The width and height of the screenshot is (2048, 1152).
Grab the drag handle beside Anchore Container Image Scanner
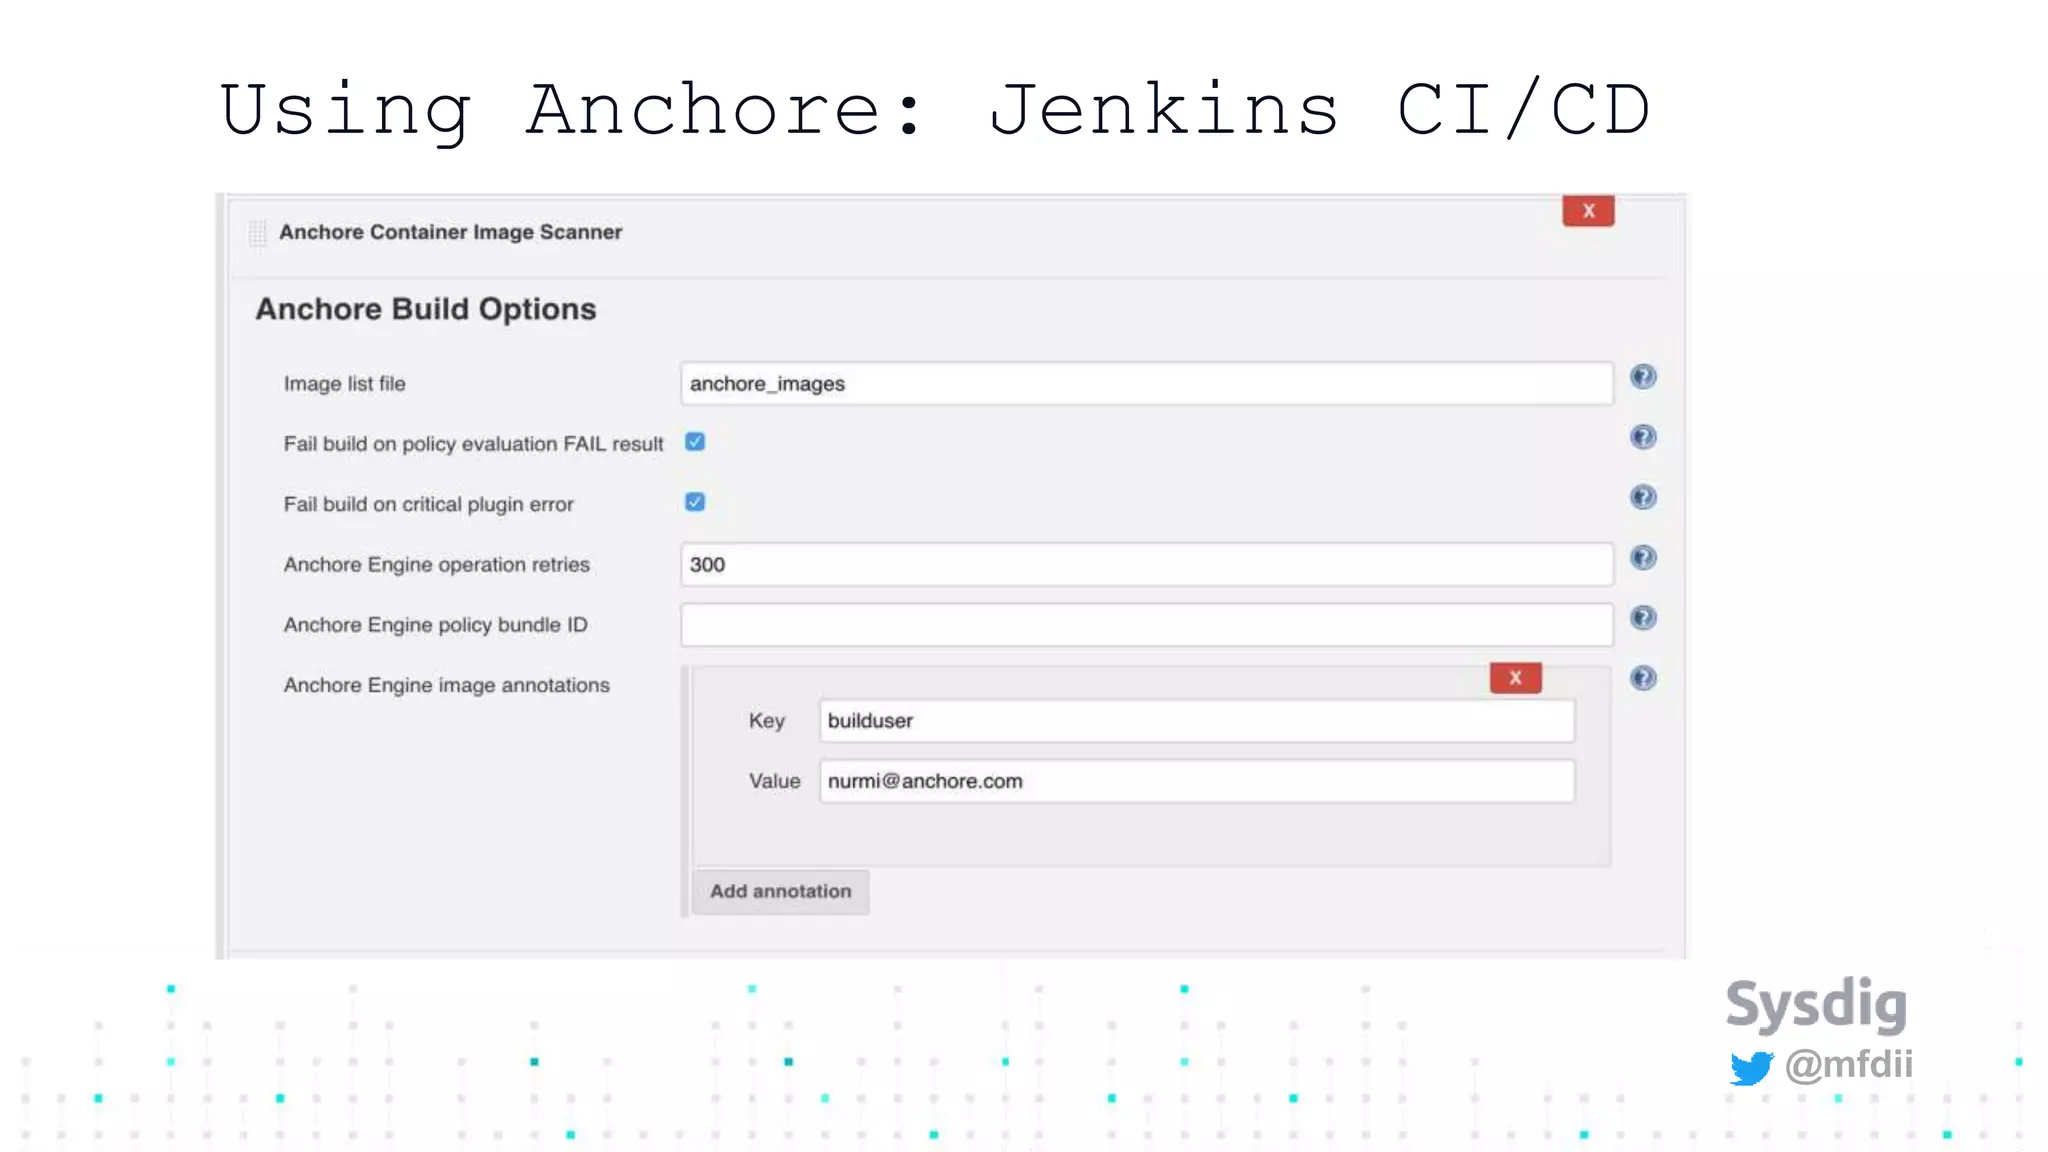257,233
